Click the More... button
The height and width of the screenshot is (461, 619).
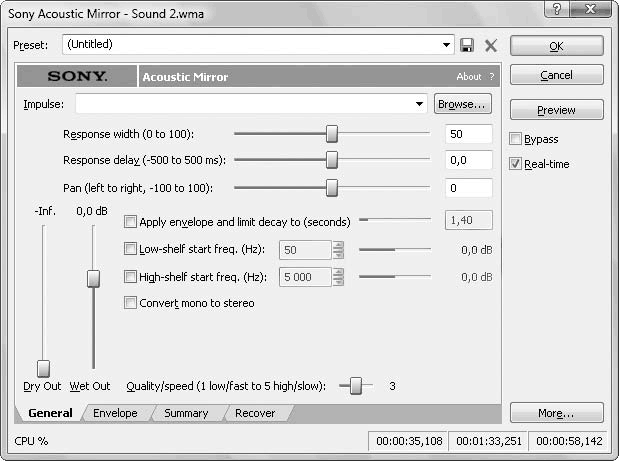[x=556, y=413]
